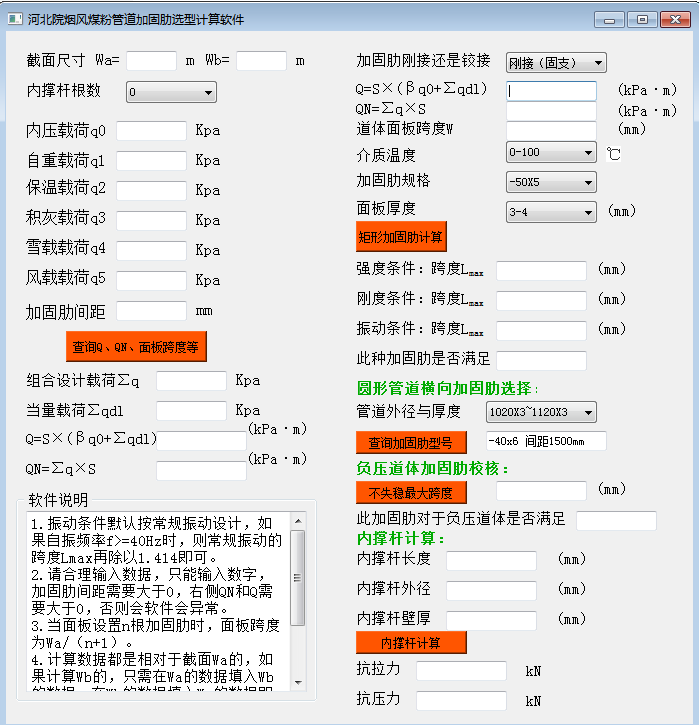699x725 pixels.
Task: Click the 抗压力 result field
Action: 461,700
